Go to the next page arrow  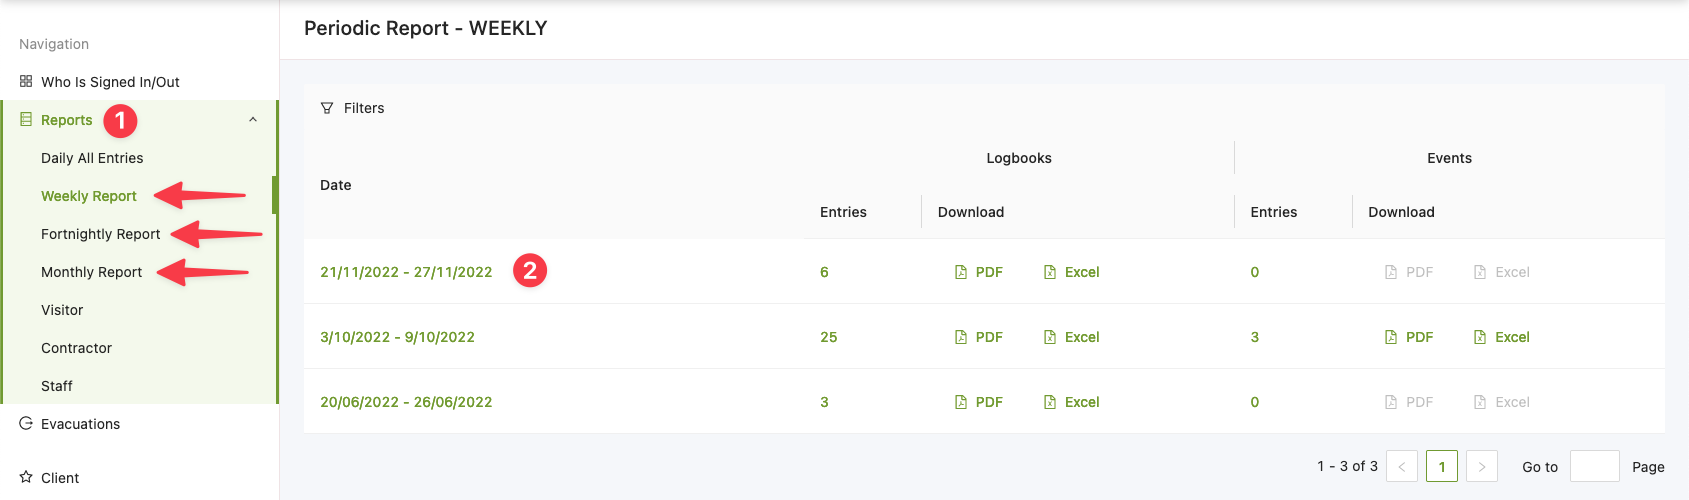pyautogui.click(x=1482, y=467)
